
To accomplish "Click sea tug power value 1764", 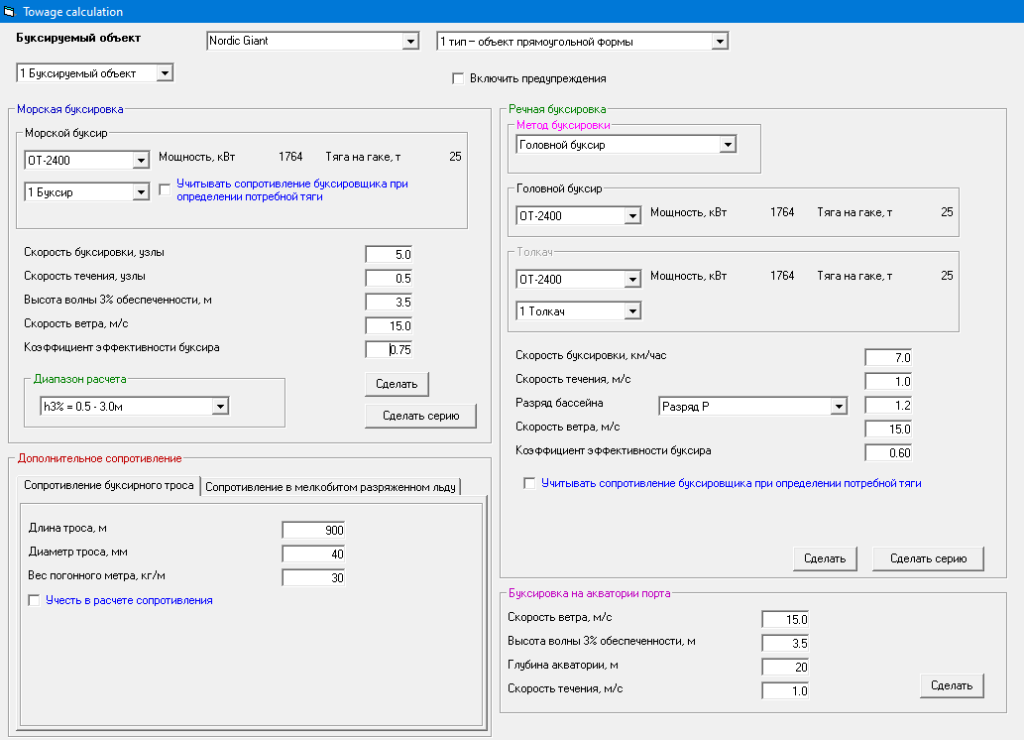I will [x=291, y=157].
